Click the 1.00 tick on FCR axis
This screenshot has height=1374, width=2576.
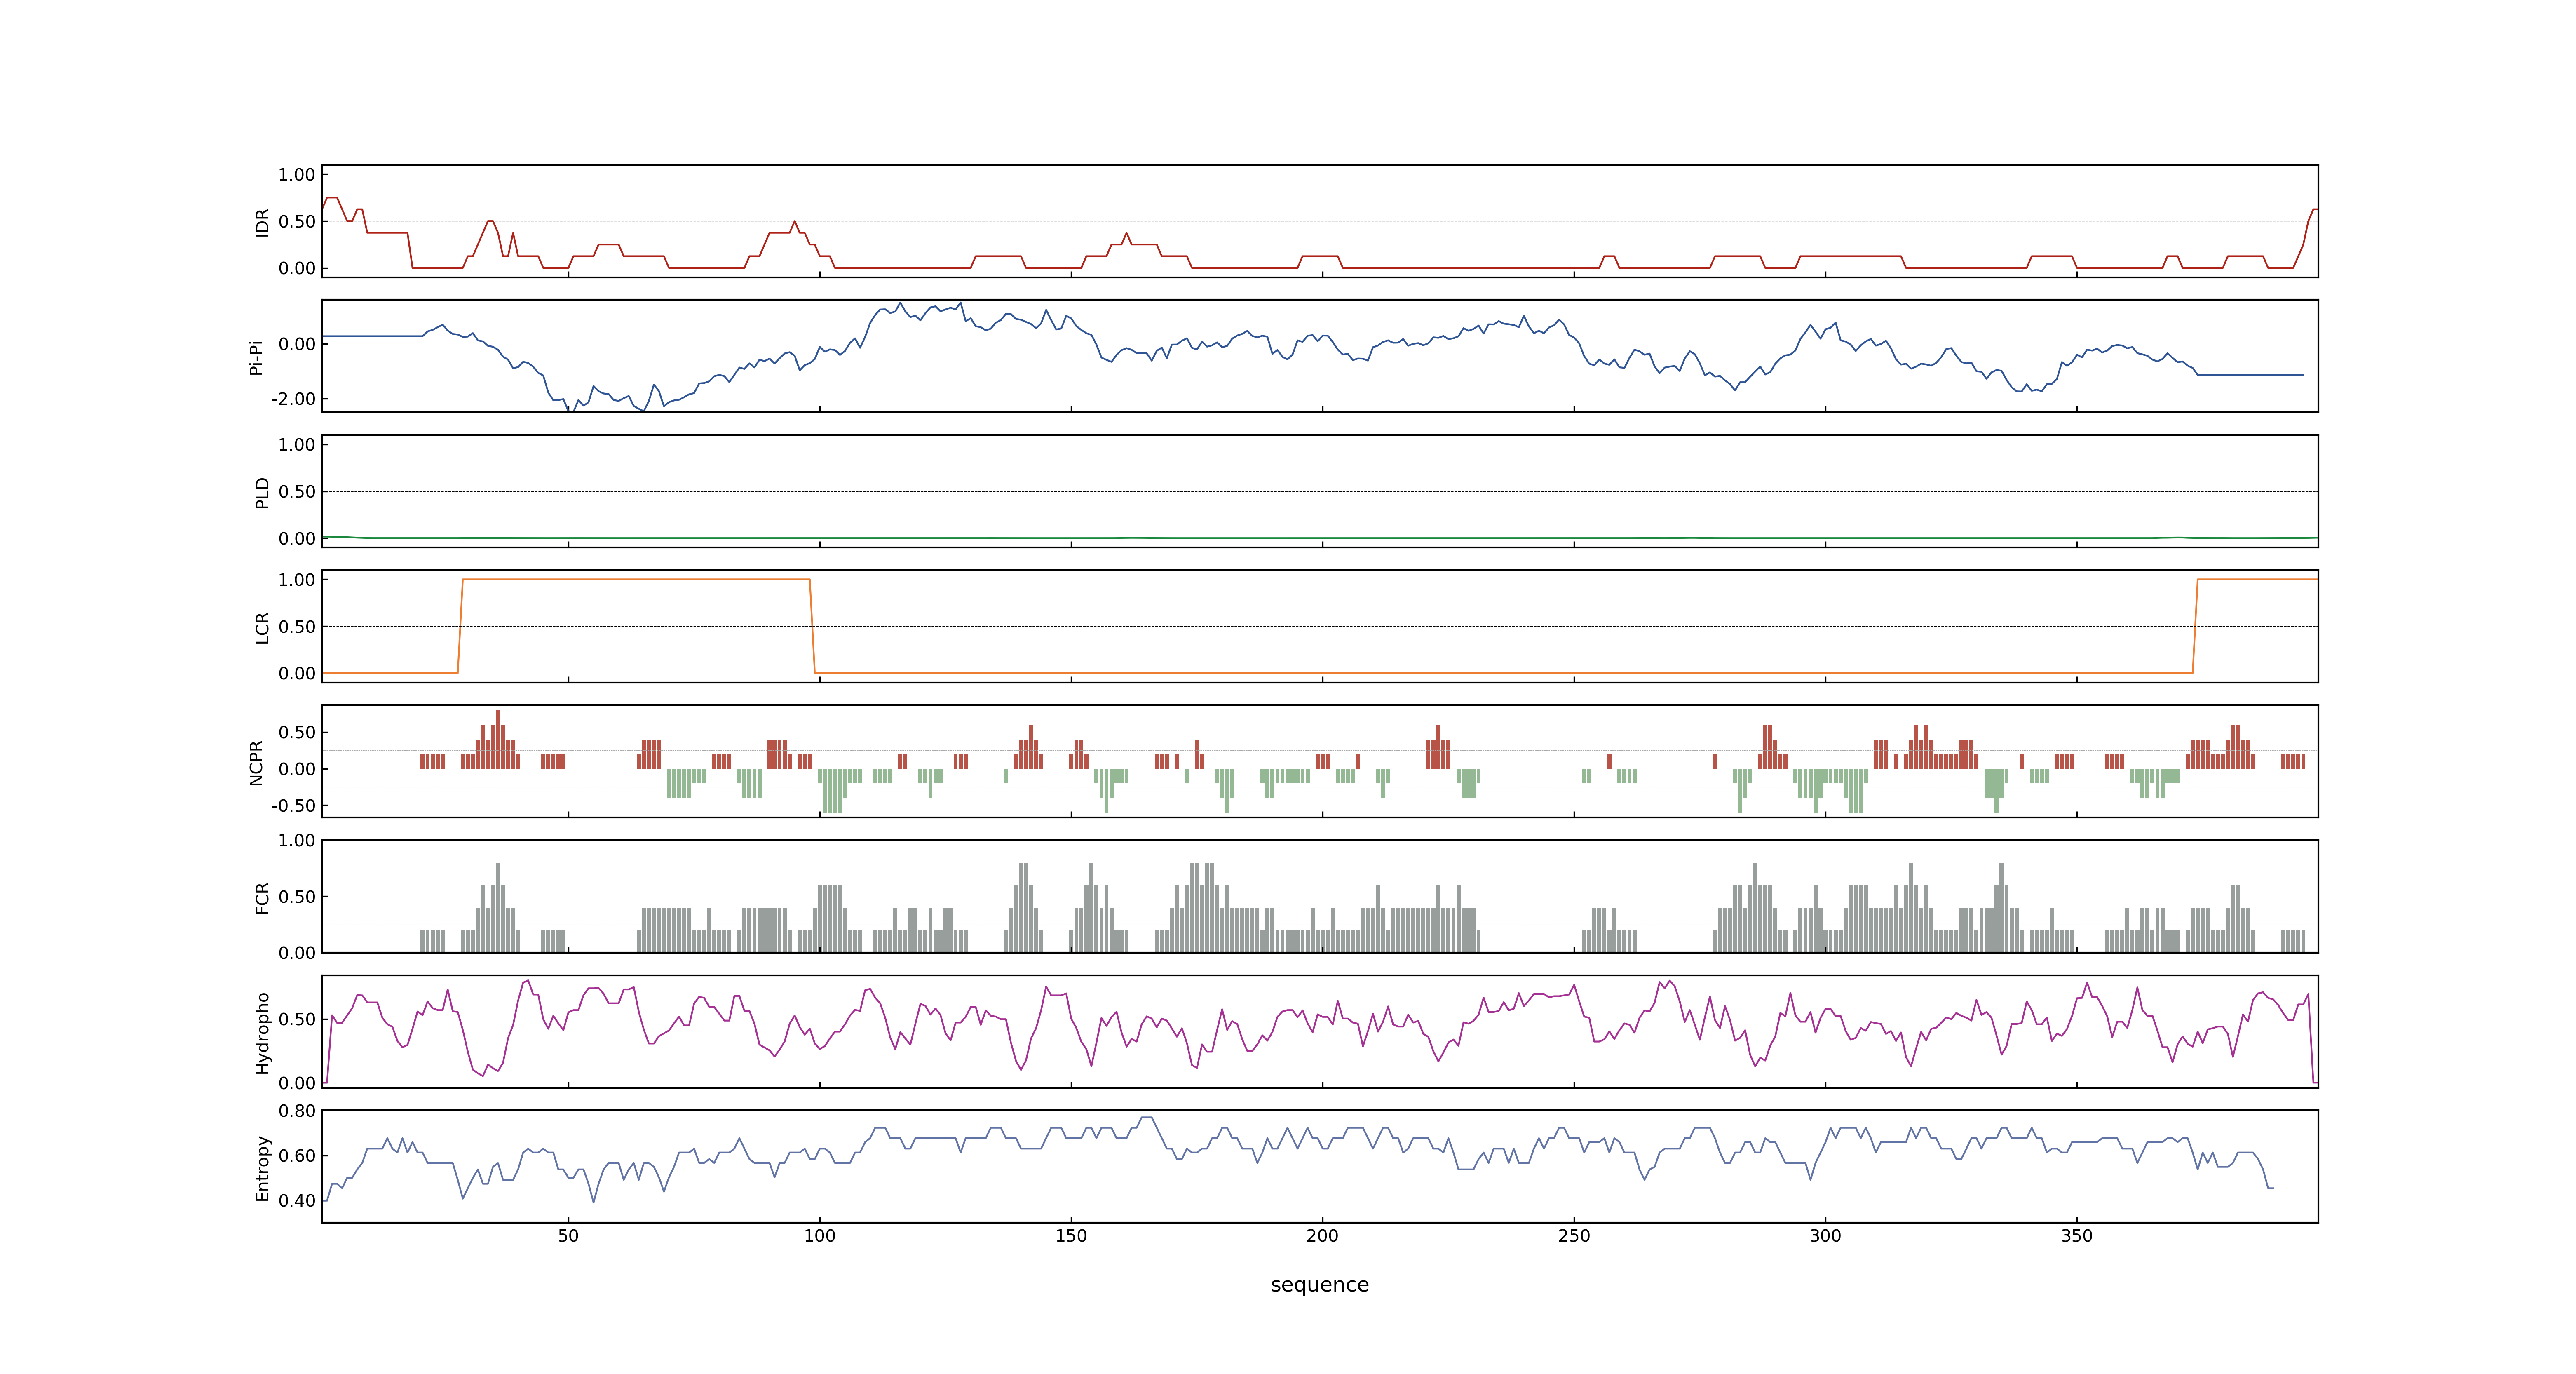pos(297,841)
